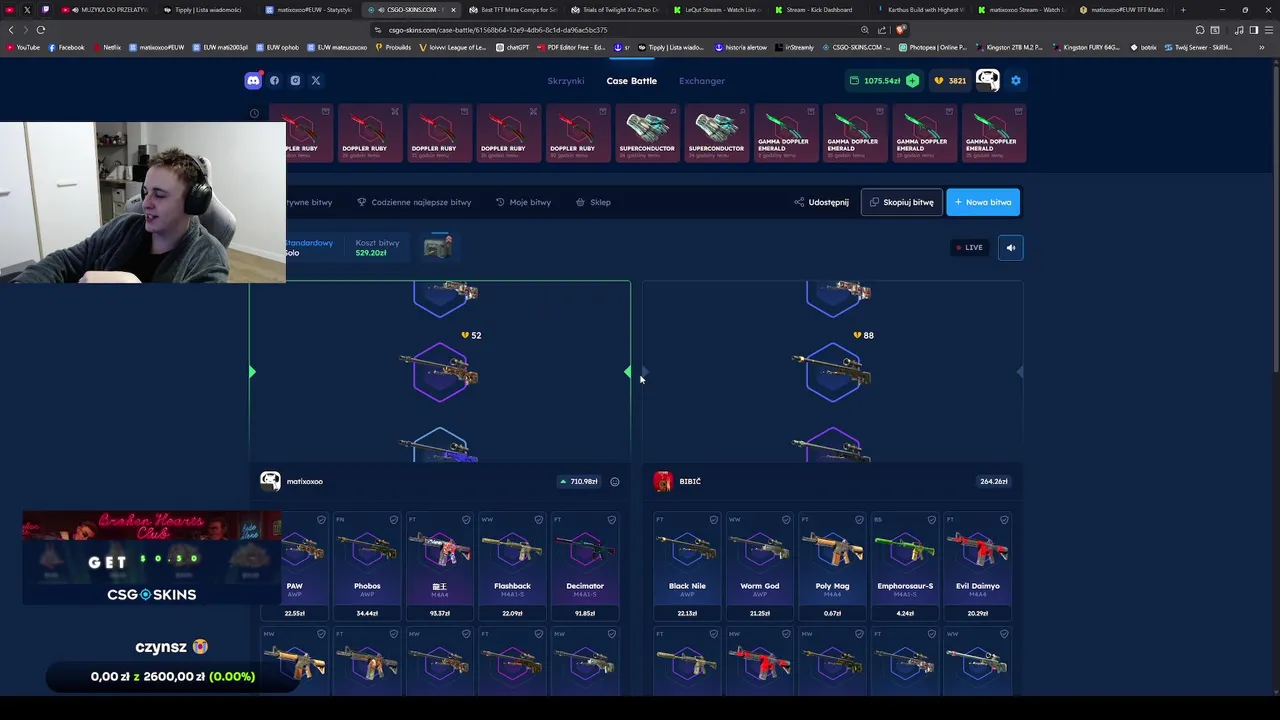
Task: Open Codzienne najlepsze bitwy tab
Action: point(414,202)
